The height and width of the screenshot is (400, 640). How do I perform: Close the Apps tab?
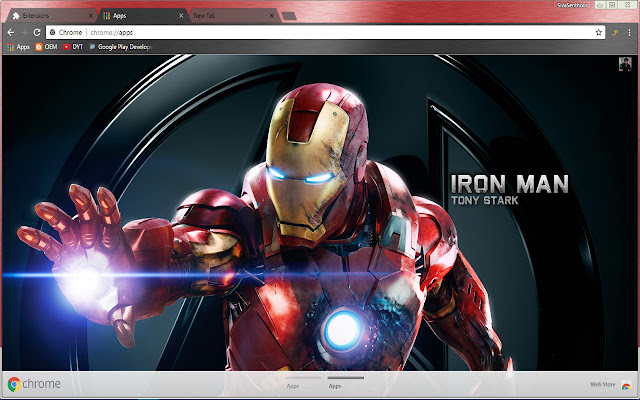181,16
